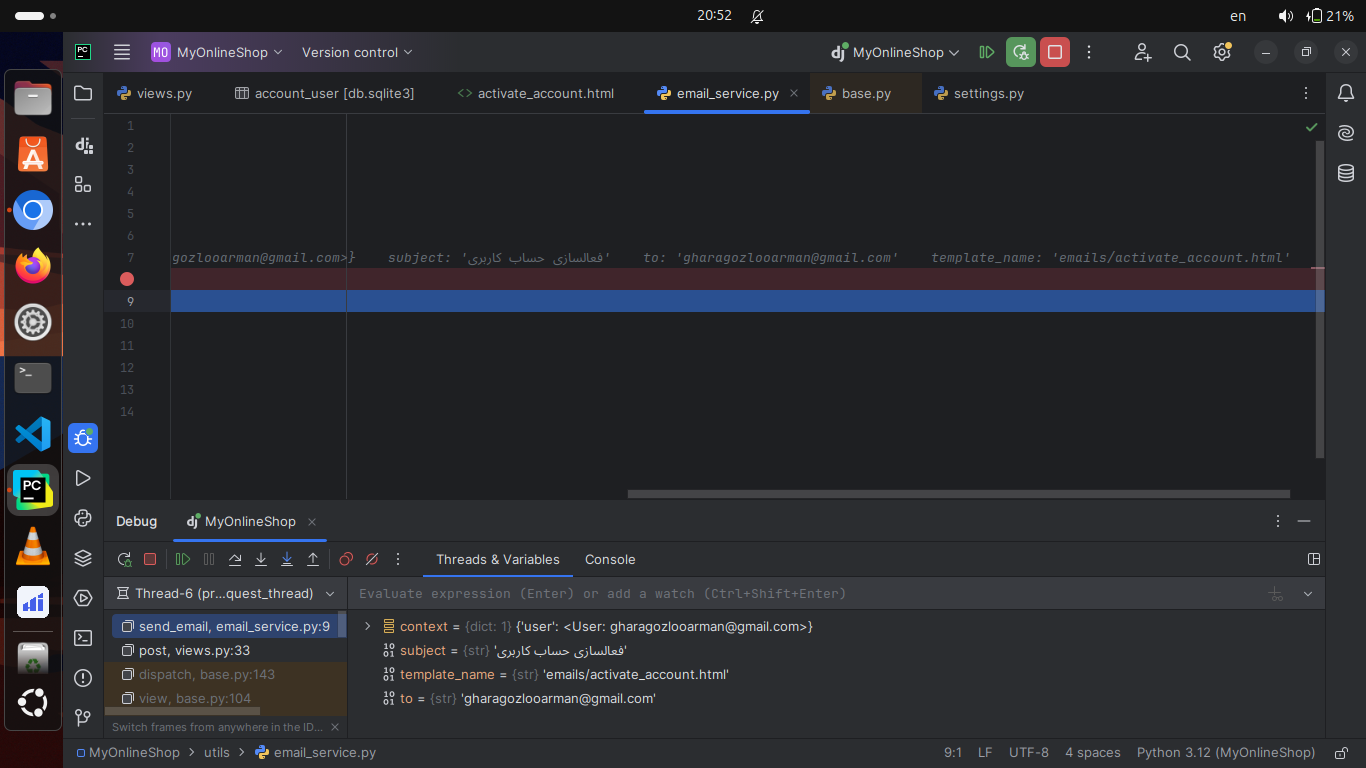Open the Thread-6 thread selector dropdown
The width and height of the screenshot is (1366, 768).
point(226,593)
